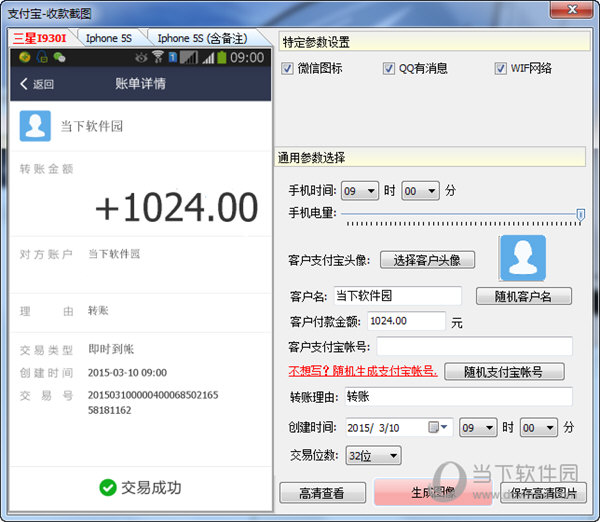600x522 pixels.
Task: Click the 客户支付宝帐号 input field
Action: 474,346
